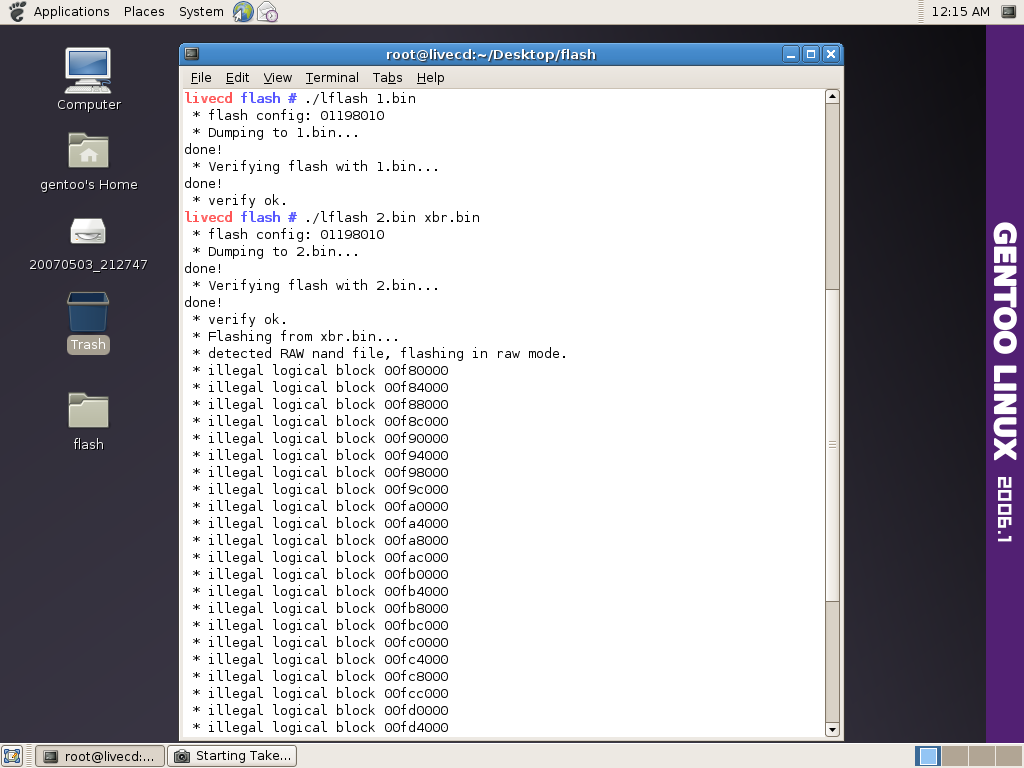1024x768 pixels.
Task: Open the terminal's File menu
Action: (201, 78)
